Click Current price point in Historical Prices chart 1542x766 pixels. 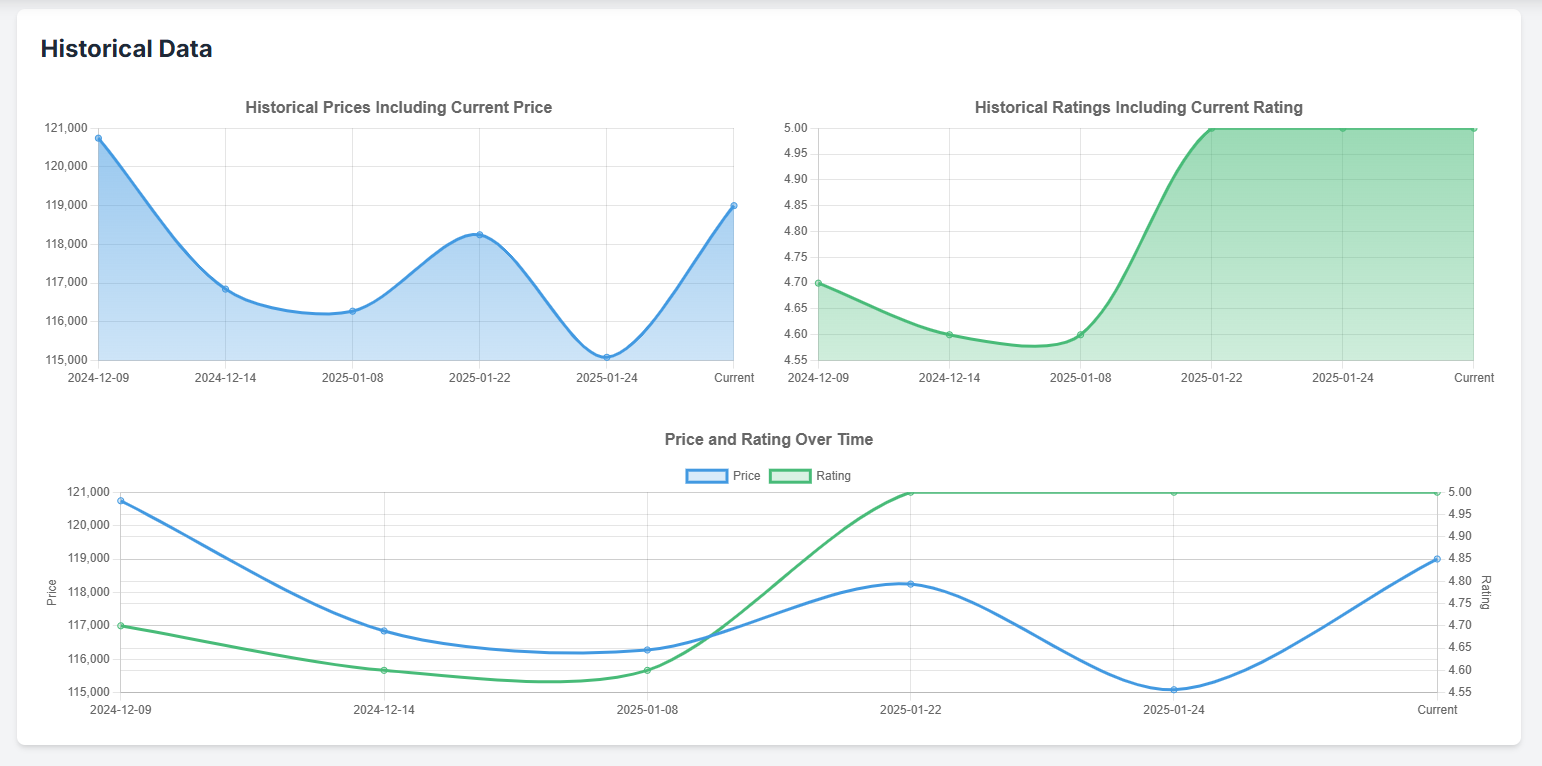point(733,205)
